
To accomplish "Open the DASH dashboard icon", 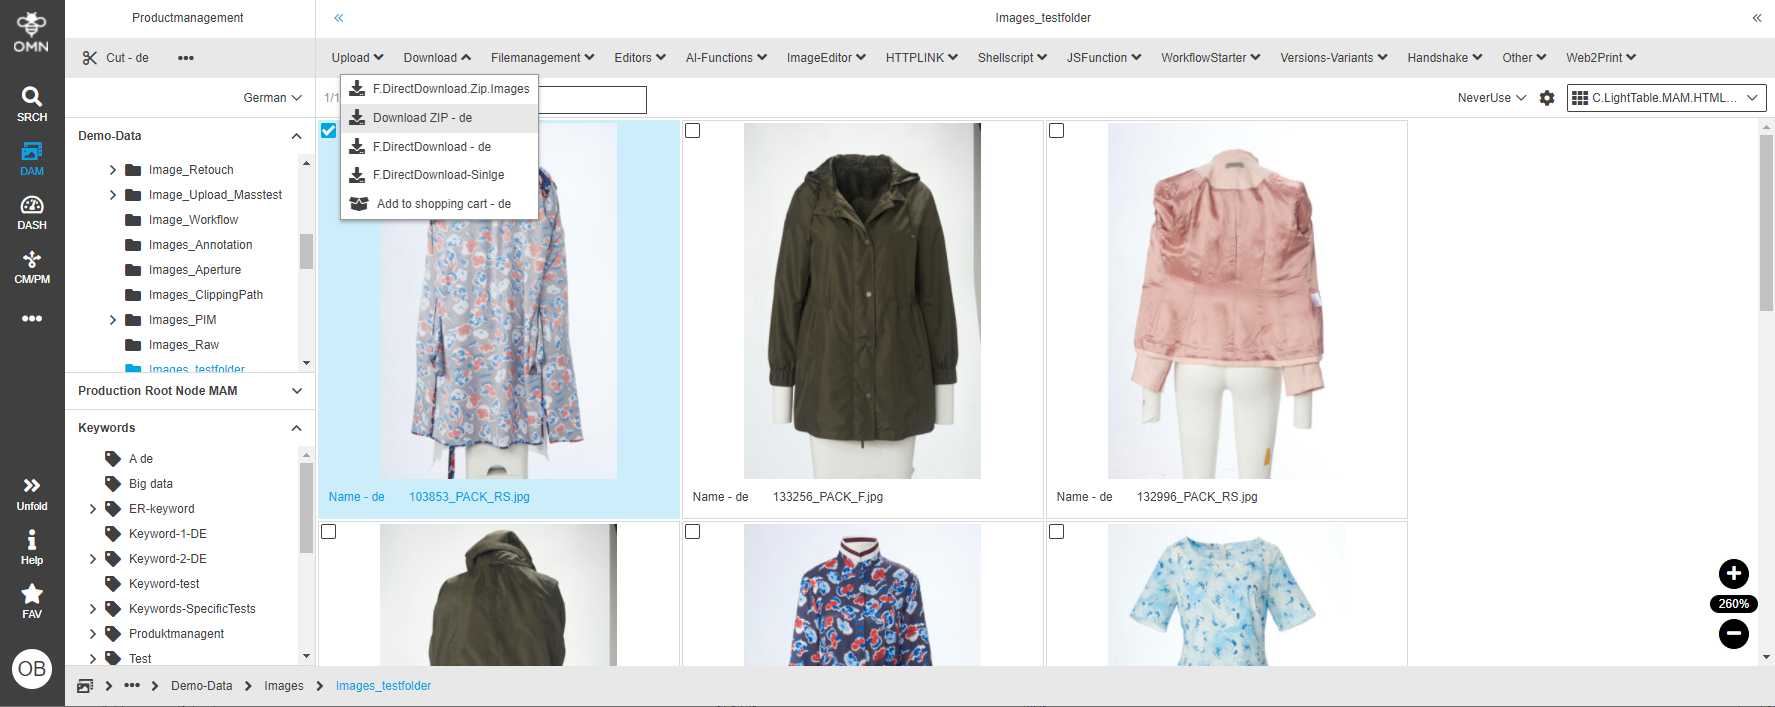I will [32, 212].
